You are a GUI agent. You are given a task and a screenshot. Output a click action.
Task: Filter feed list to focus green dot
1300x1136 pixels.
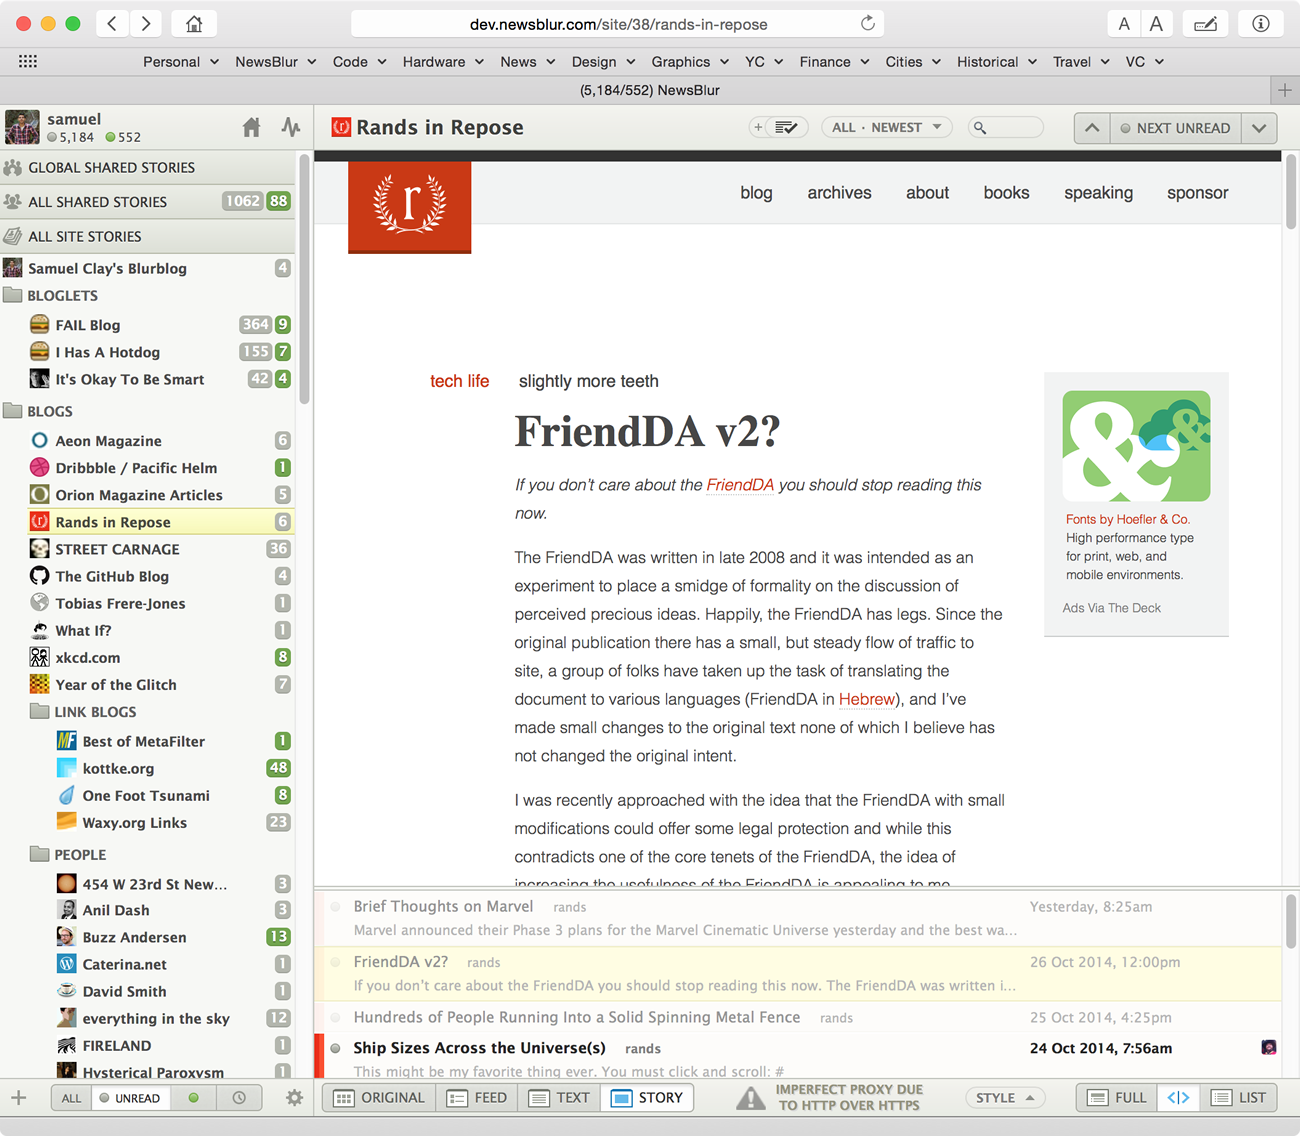coord(194,1098)
